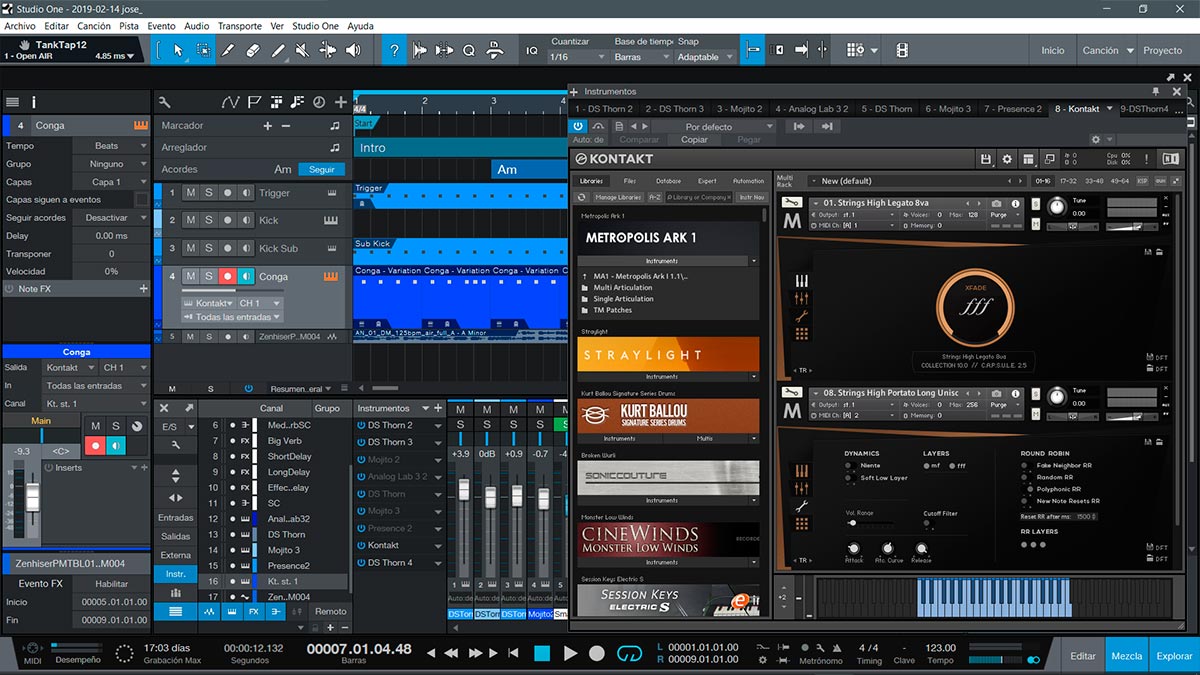Image resolution: width=1200 pixels, height=675 pixels.
Task: Show the tempo track clock icon
Action: click(x=318, y=102)
